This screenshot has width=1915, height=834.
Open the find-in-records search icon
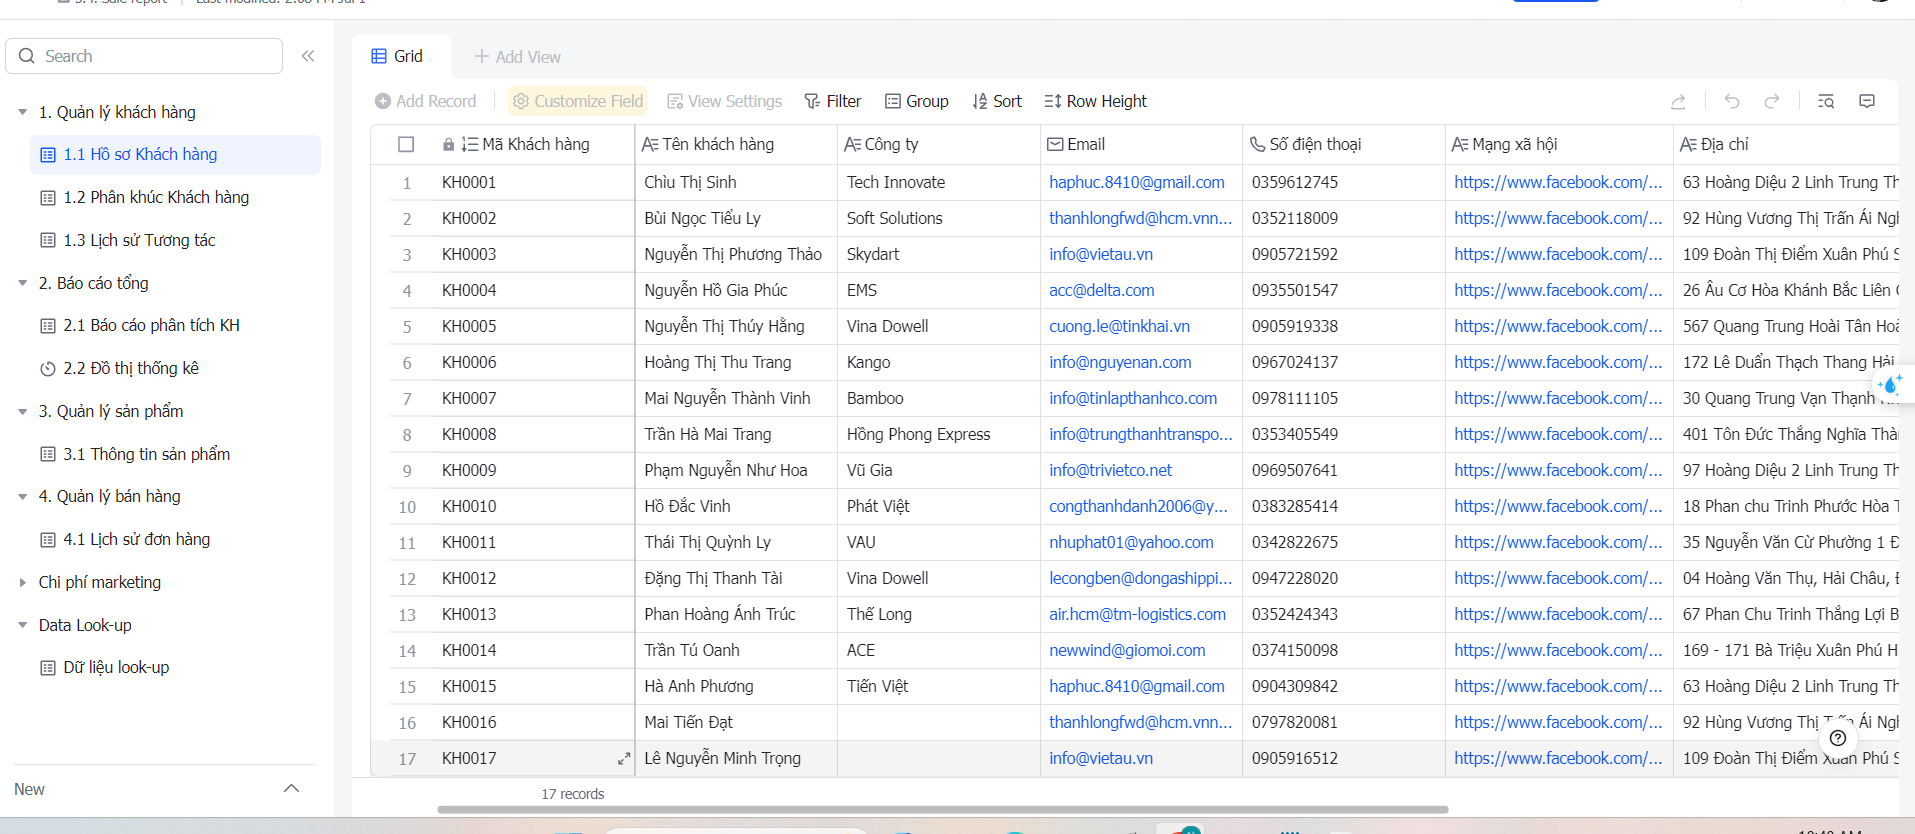tap(1826, 101)
